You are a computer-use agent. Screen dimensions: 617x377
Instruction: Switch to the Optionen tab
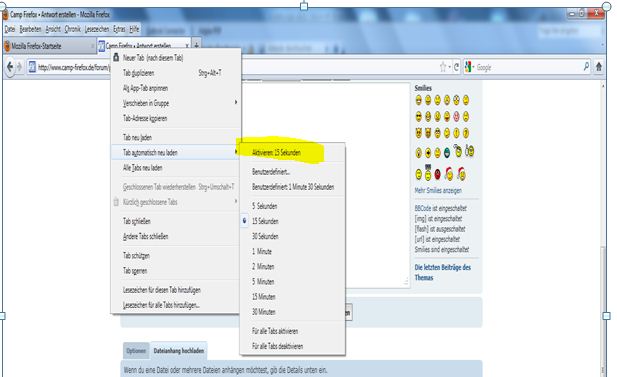click(x=136, y=351)
